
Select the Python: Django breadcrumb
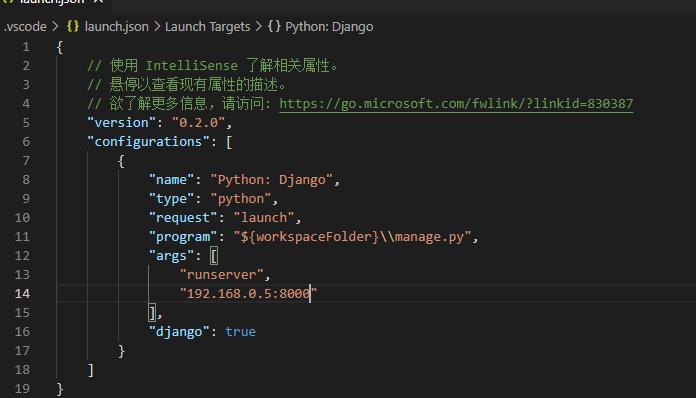click(x=329, y=27)
